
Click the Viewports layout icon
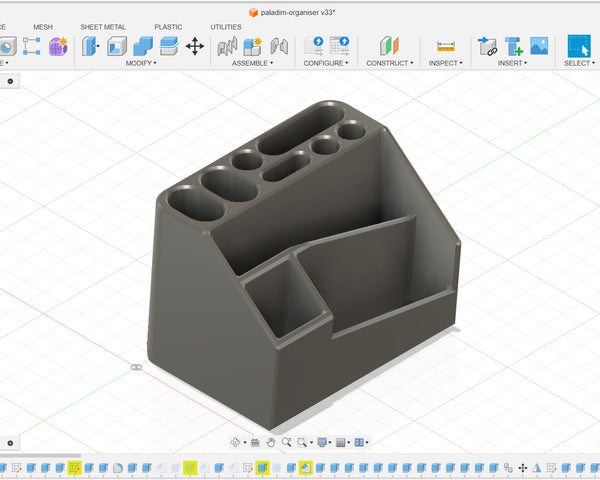(359, 442)
